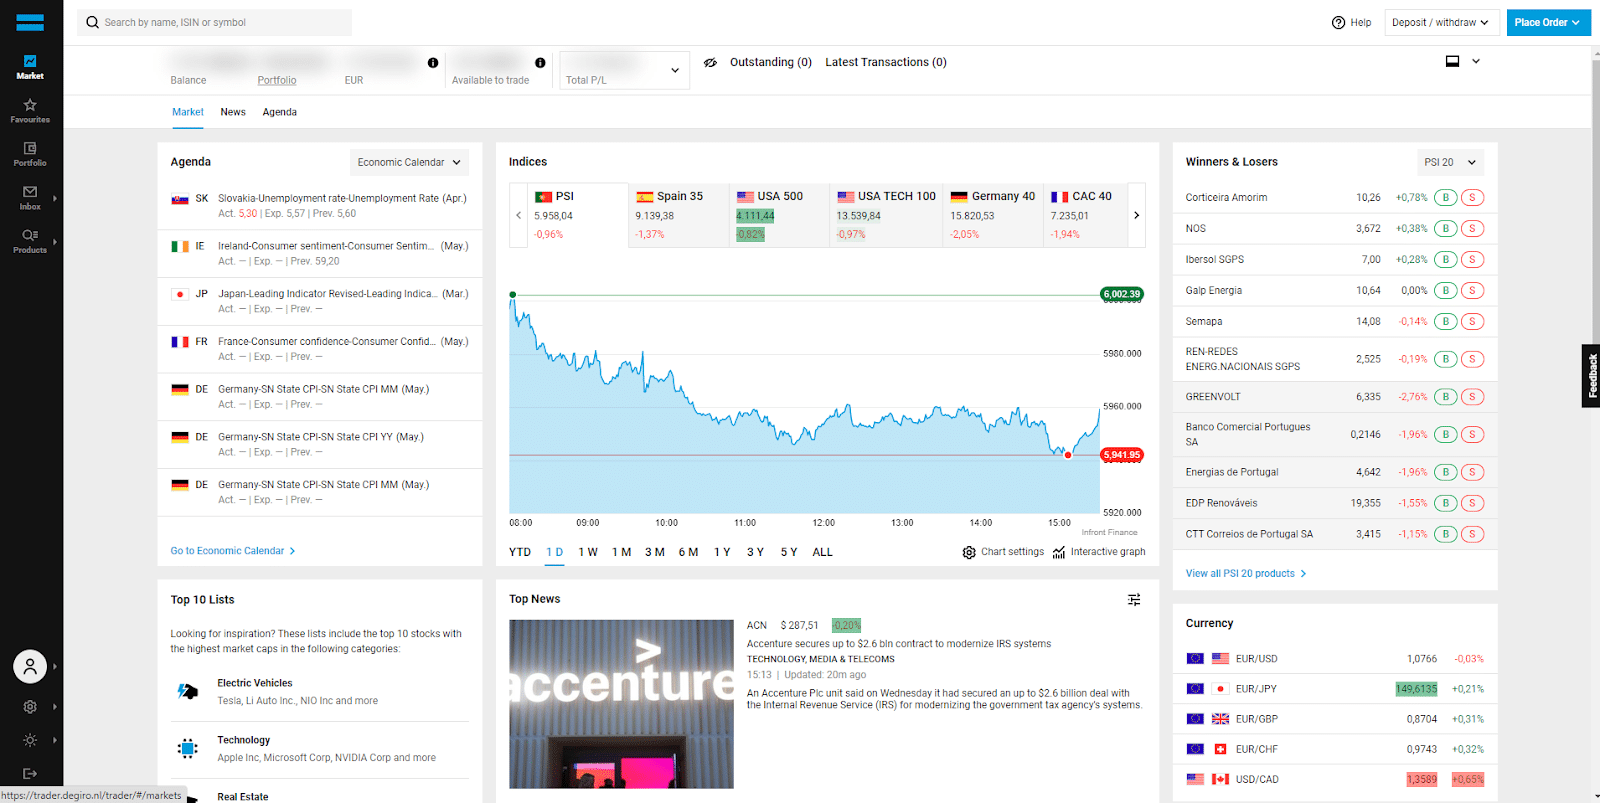Buy Corticeira Amorim with B button
Screen dimensions: 1600x803
click(x=1445, y=197)
